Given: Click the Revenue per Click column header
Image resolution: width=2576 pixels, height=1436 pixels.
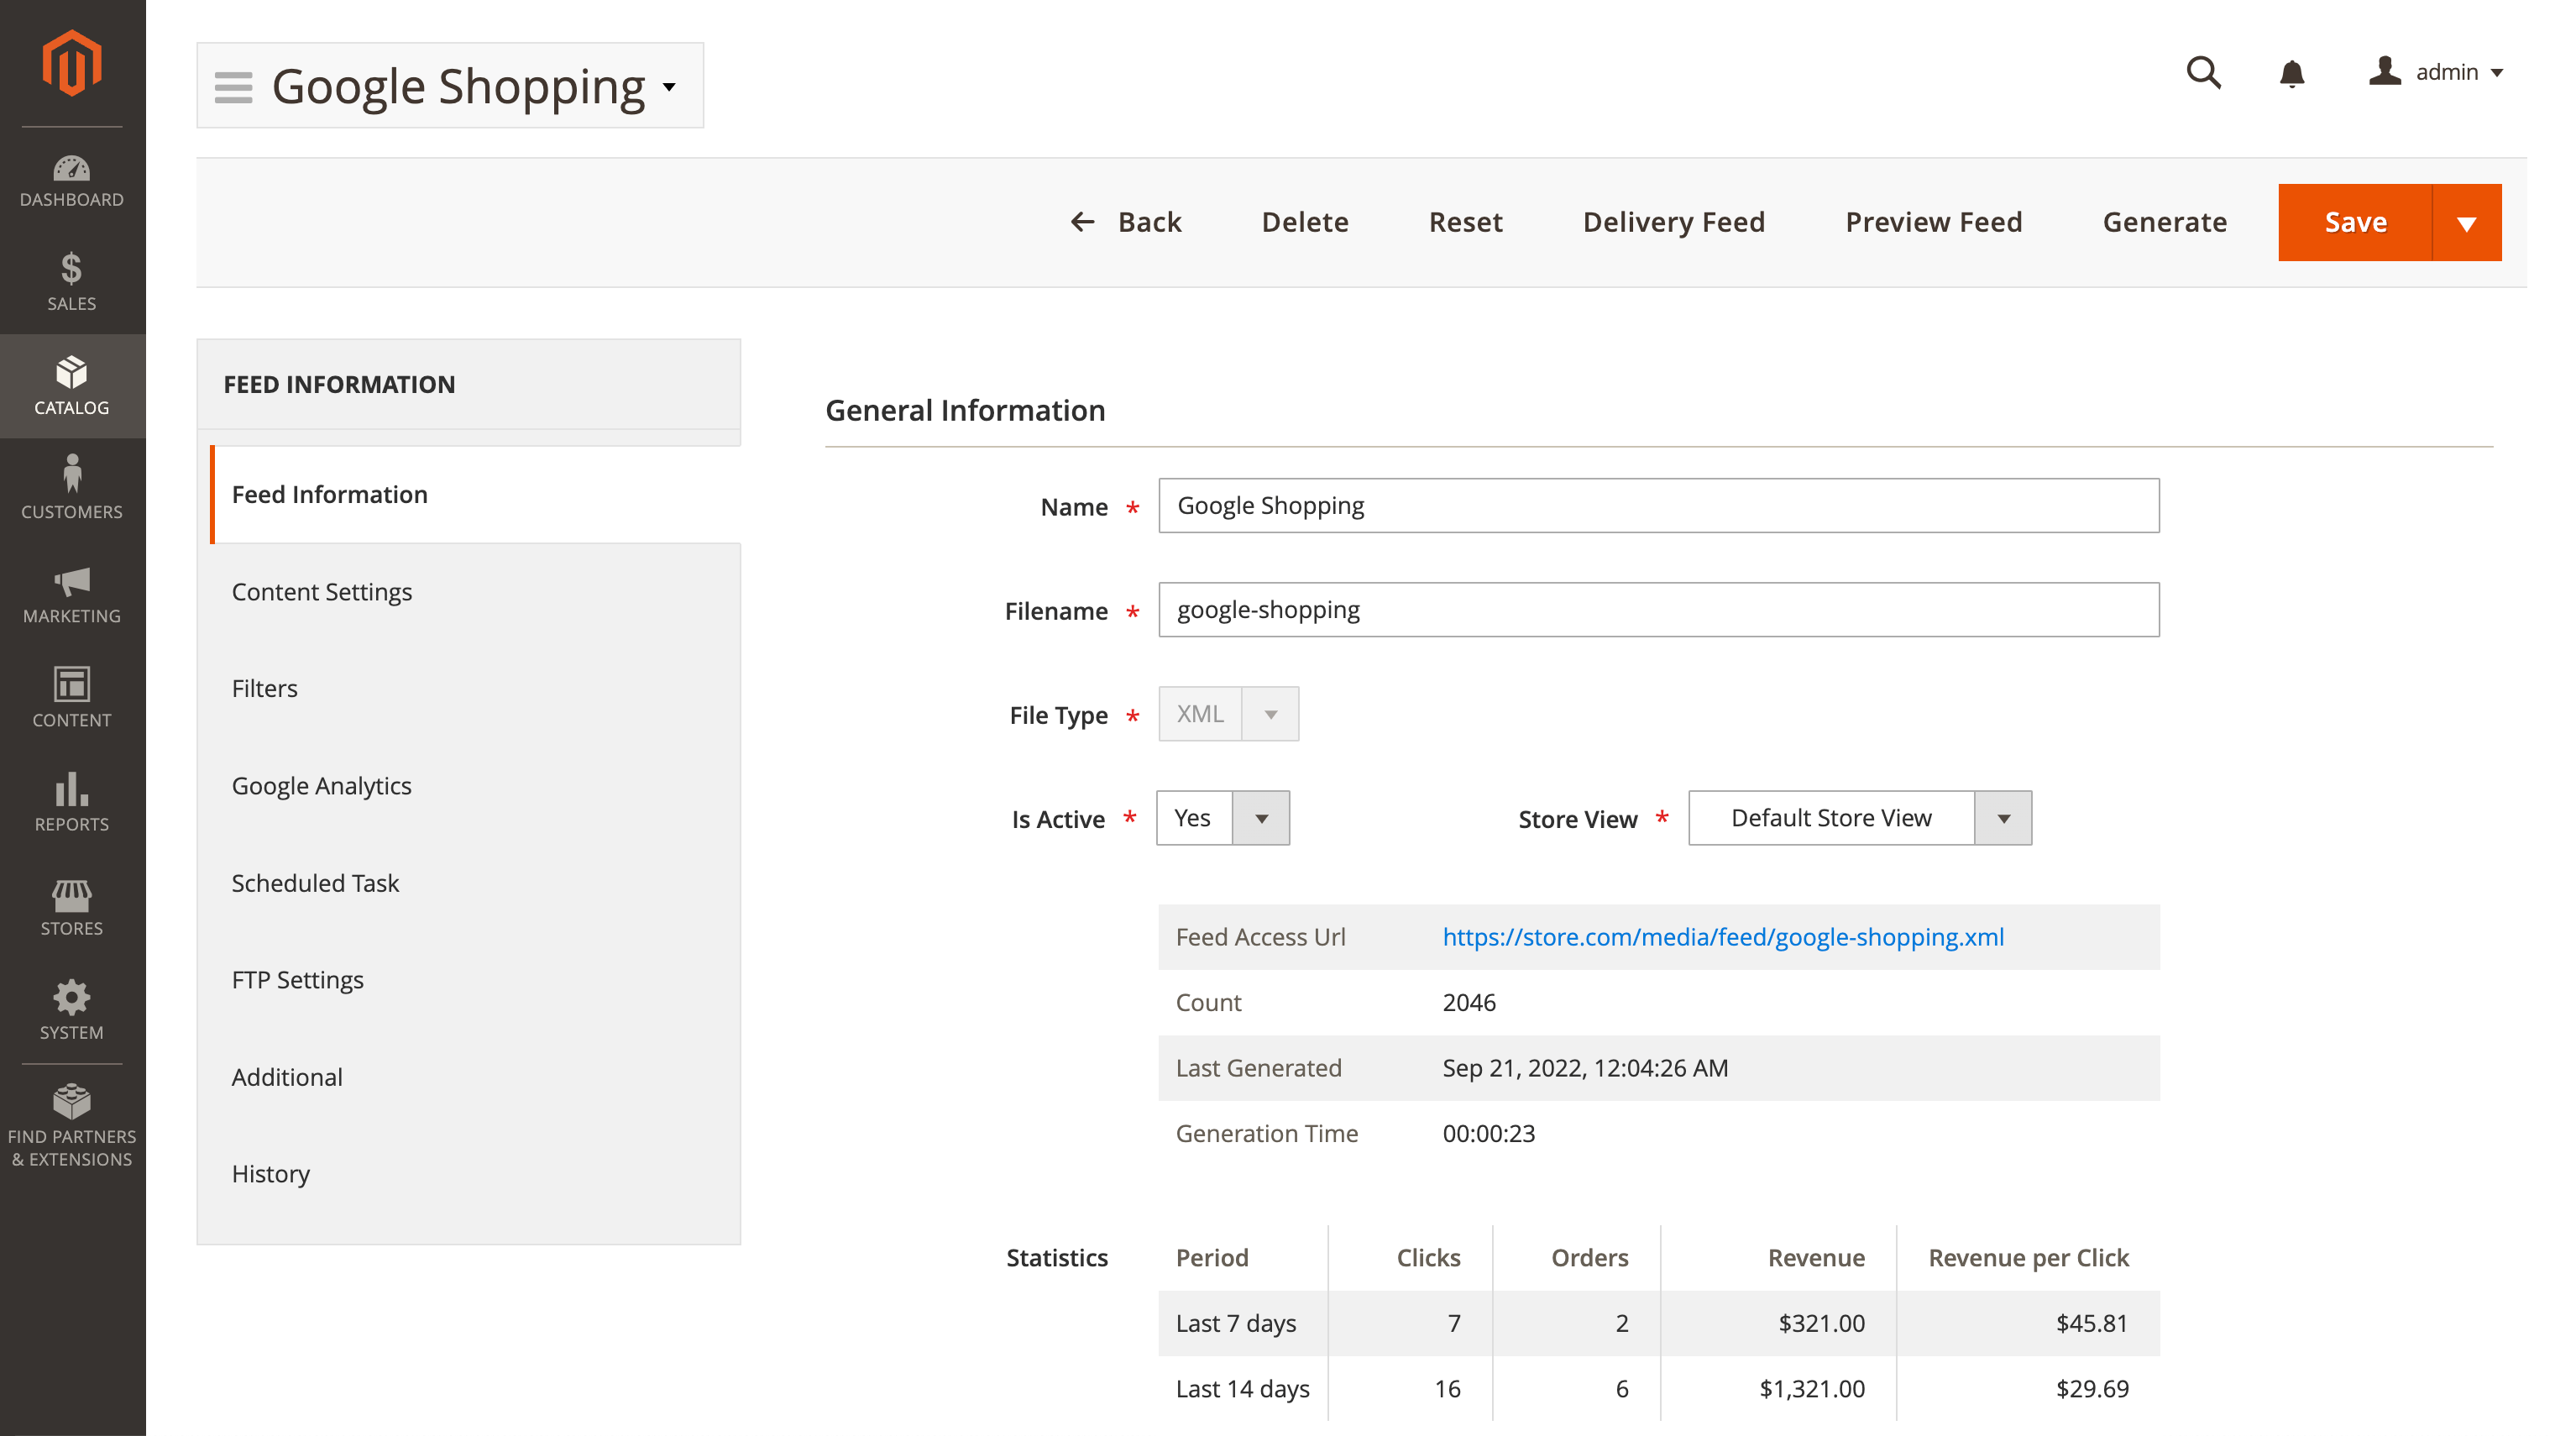Looking at the screenshot, I should 2028,1258.
